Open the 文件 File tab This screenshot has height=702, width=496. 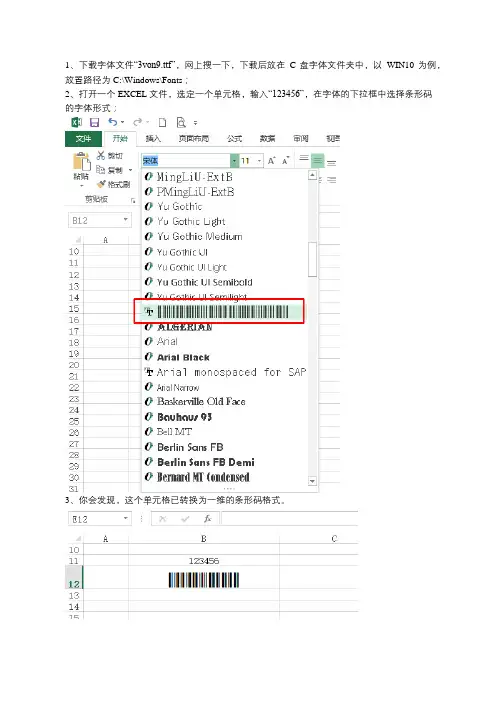(x=83, y=139)
